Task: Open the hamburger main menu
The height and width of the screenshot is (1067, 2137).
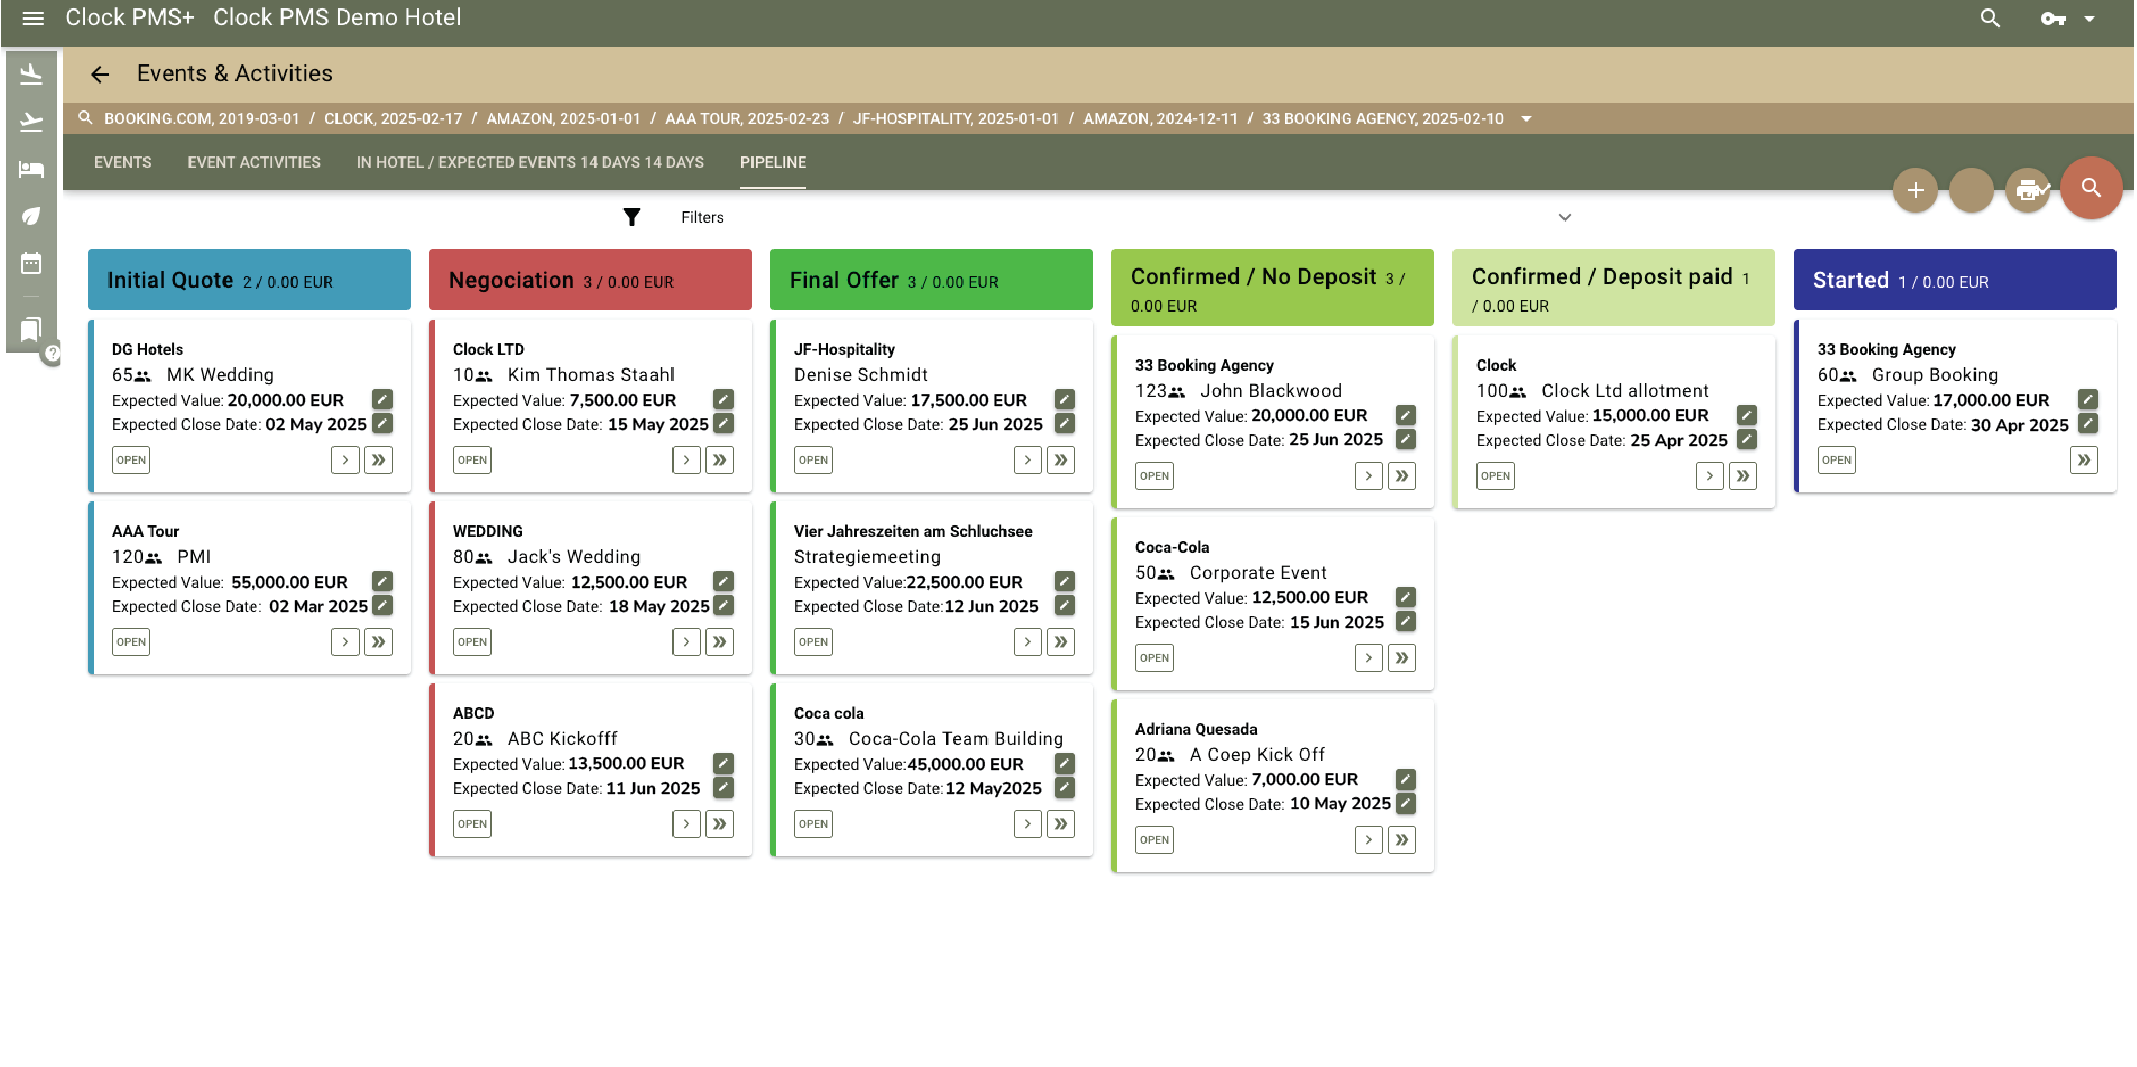Action: [33, 18]
